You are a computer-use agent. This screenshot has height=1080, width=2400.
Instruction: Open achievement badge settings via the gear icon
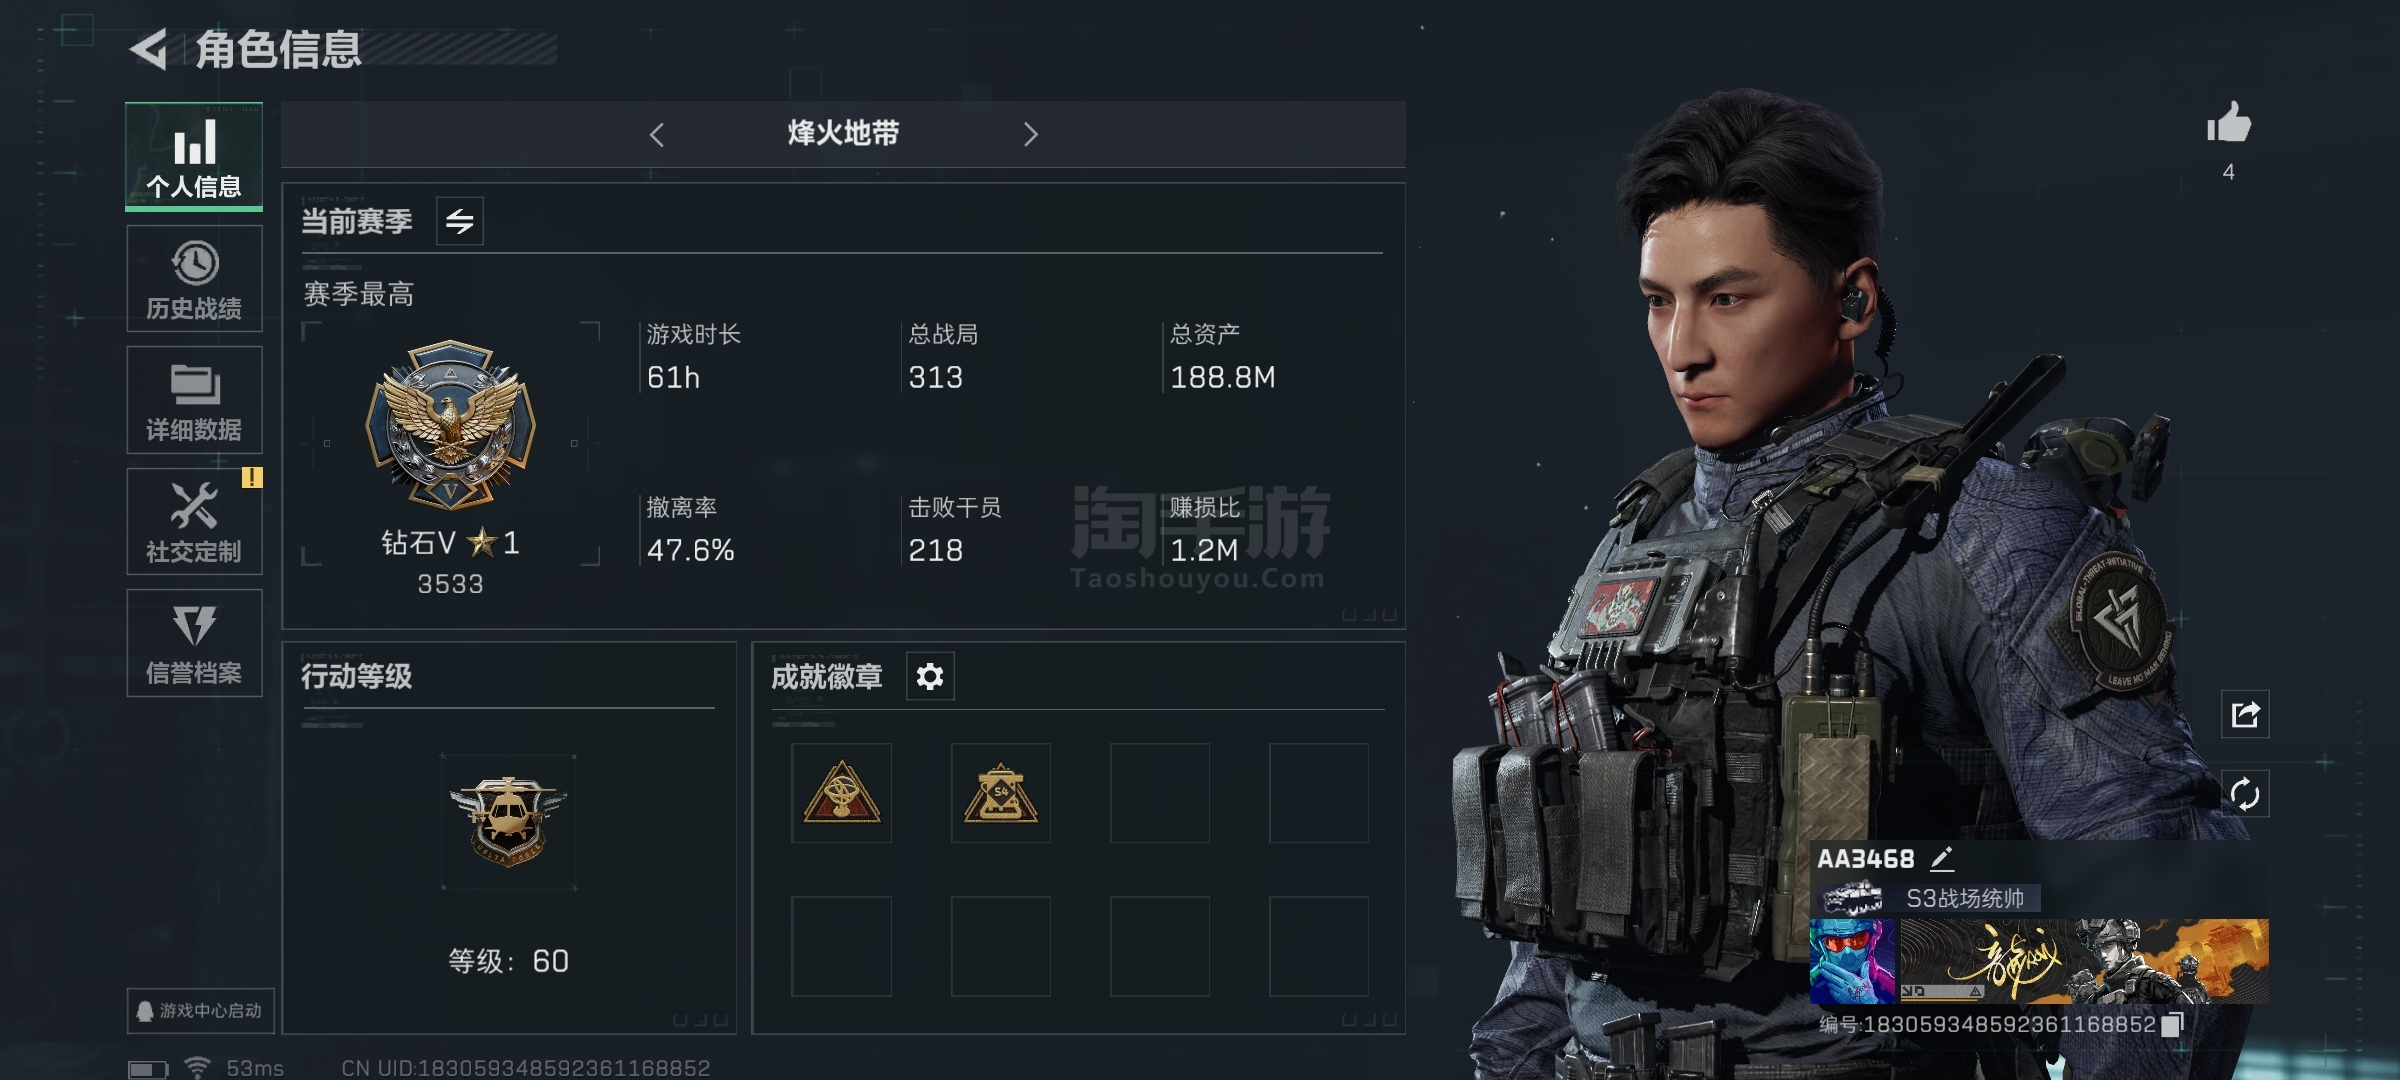point(930,677)
